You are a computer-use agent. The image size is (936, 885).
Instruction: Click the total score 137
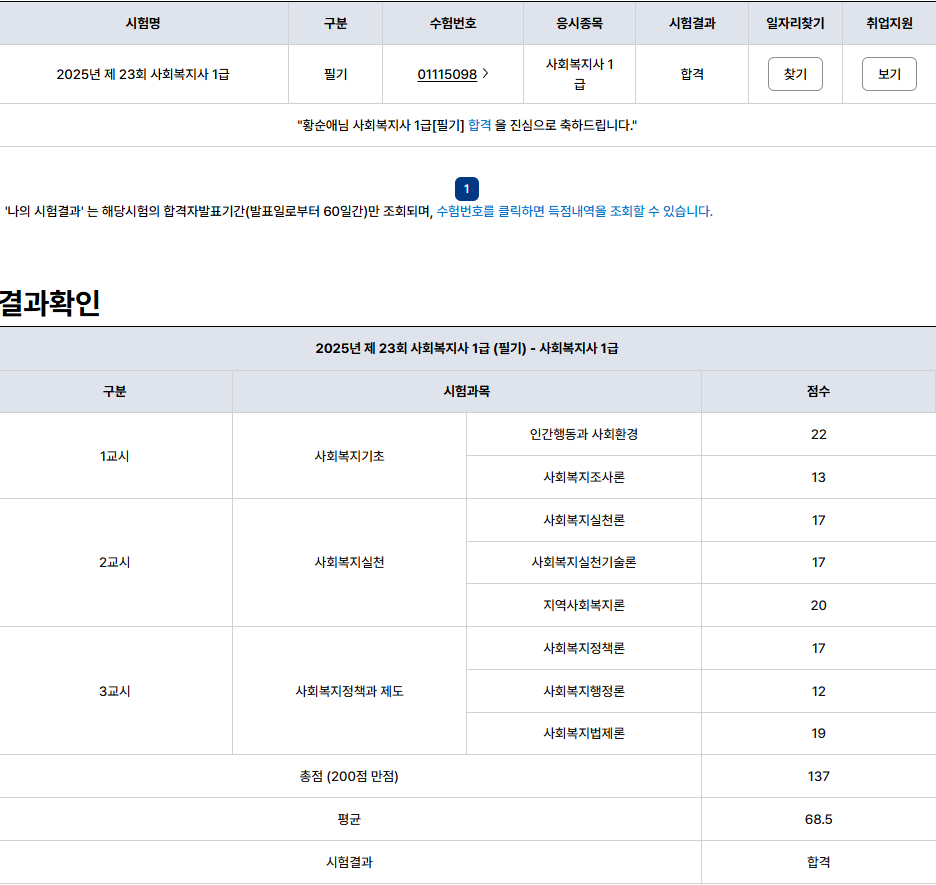coord(818,776)
